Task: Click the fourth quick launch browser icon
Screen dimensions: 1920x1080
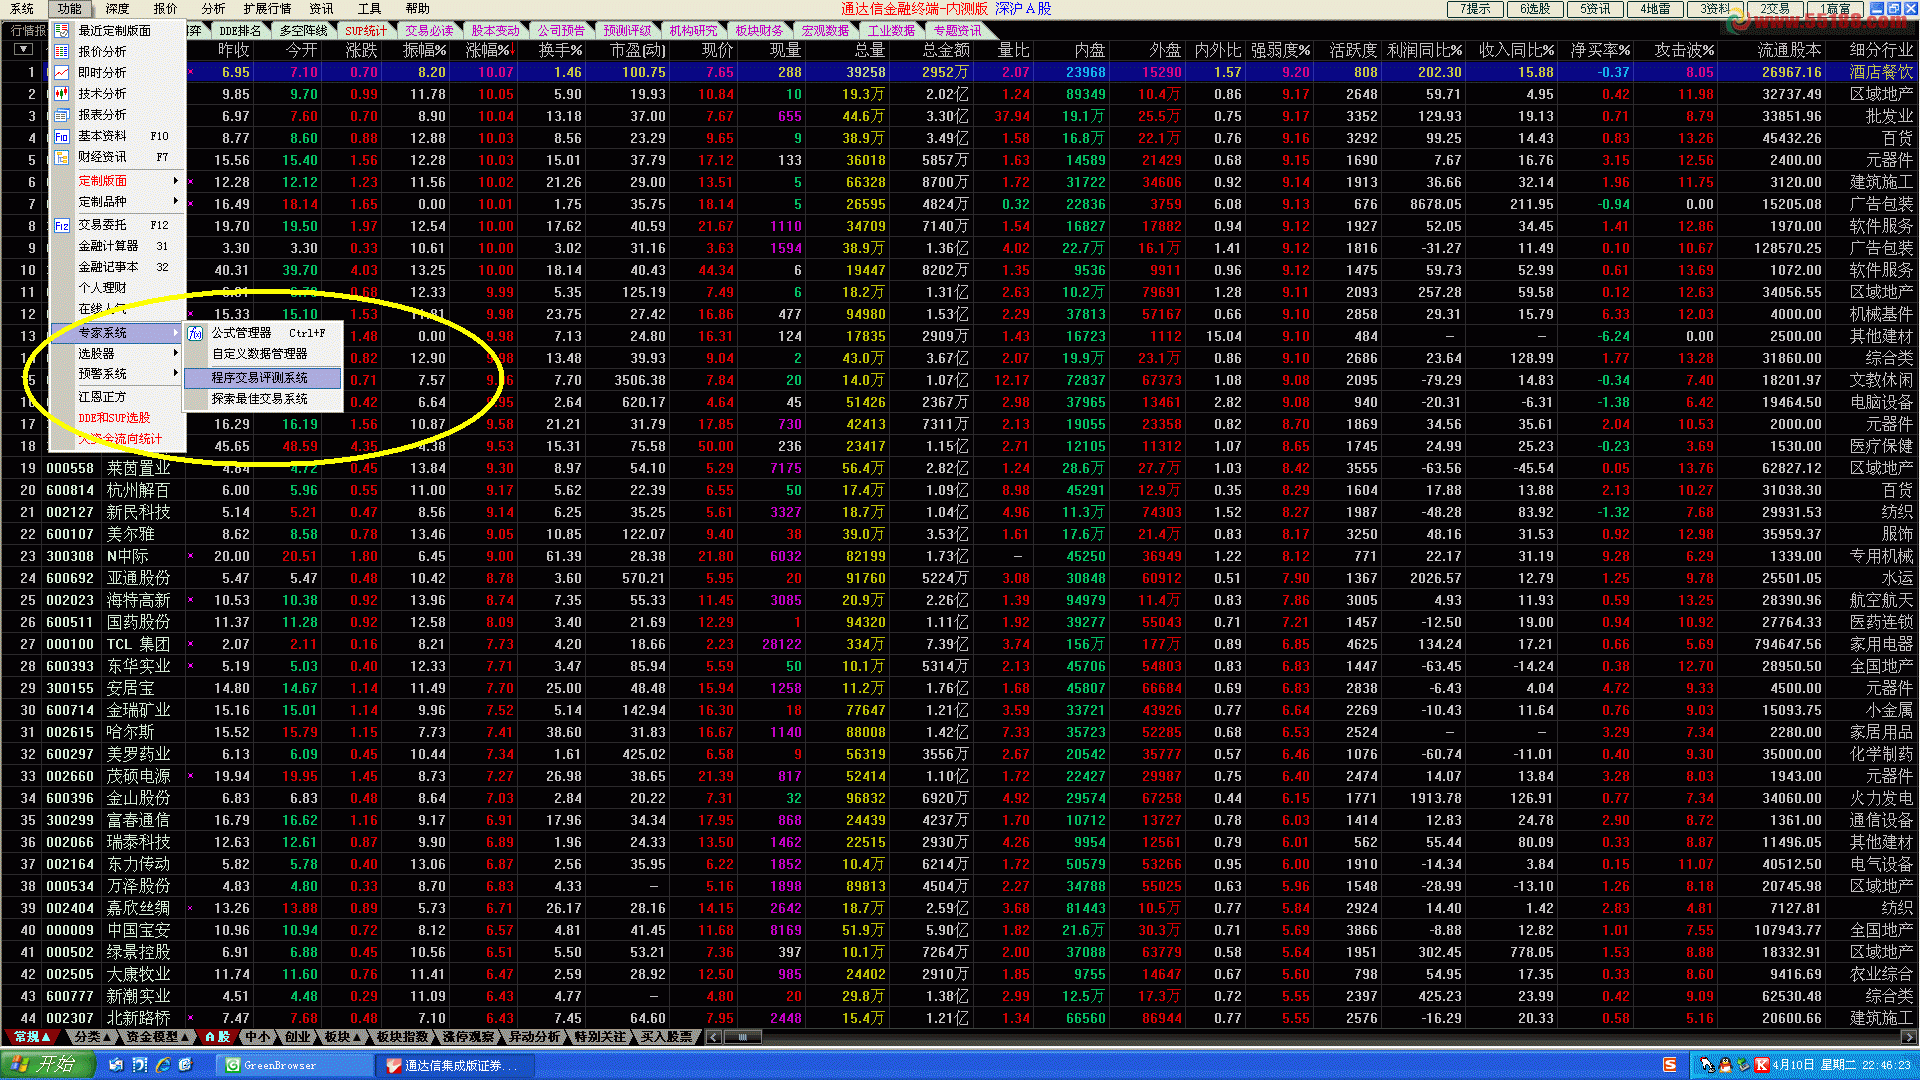Action: pos(186,1065)
